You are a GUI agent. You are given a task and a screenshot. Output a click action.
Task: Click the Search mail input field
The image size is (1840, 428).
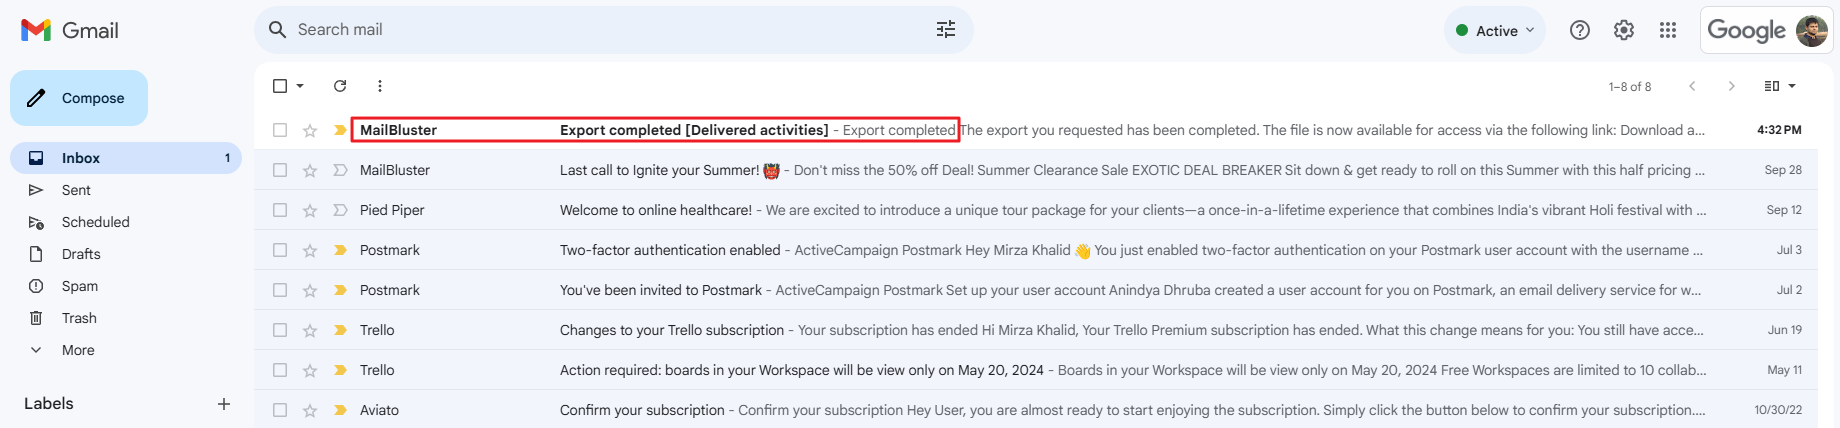coord(600,30)
